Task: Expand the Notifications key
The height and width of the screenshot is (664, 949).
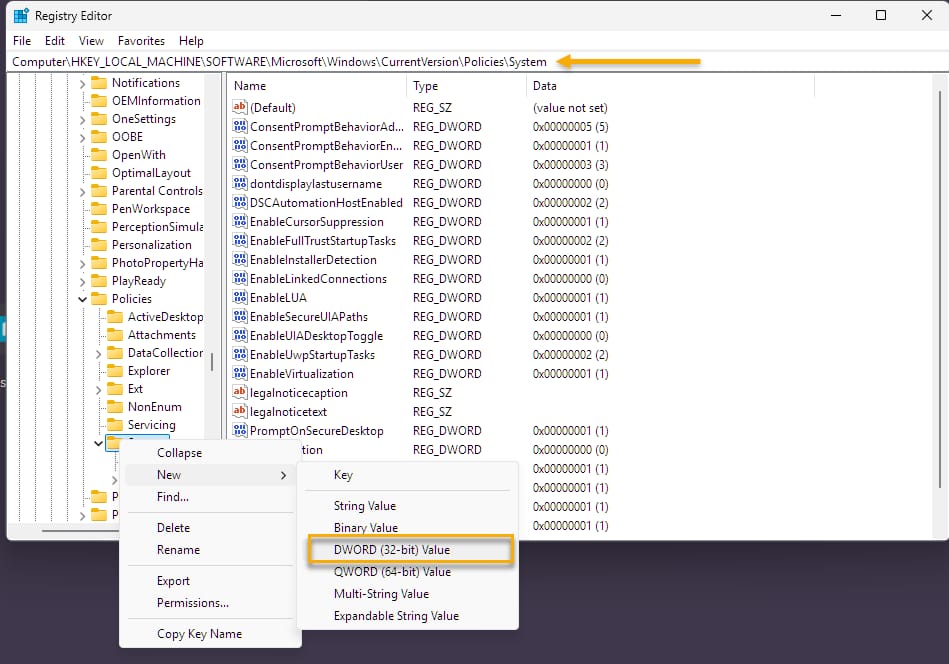Action: [83, 84]
